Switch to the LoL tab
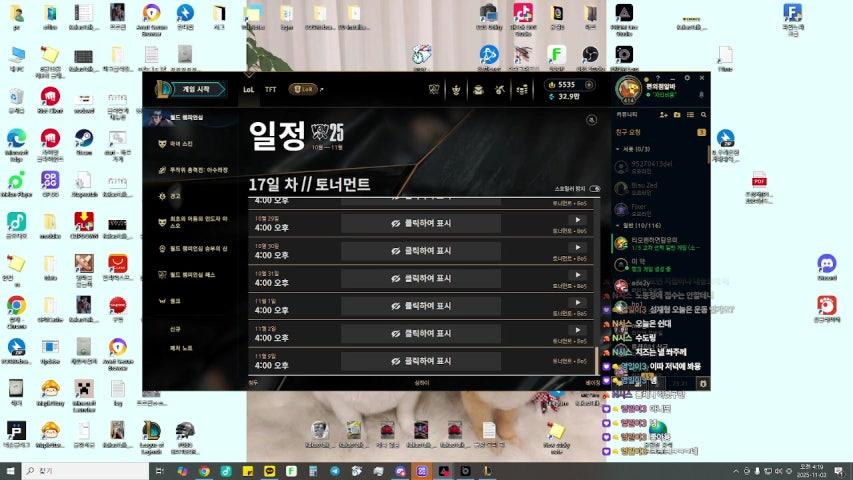The width and height of the screenshot is (853, 480). pos(249,89)
